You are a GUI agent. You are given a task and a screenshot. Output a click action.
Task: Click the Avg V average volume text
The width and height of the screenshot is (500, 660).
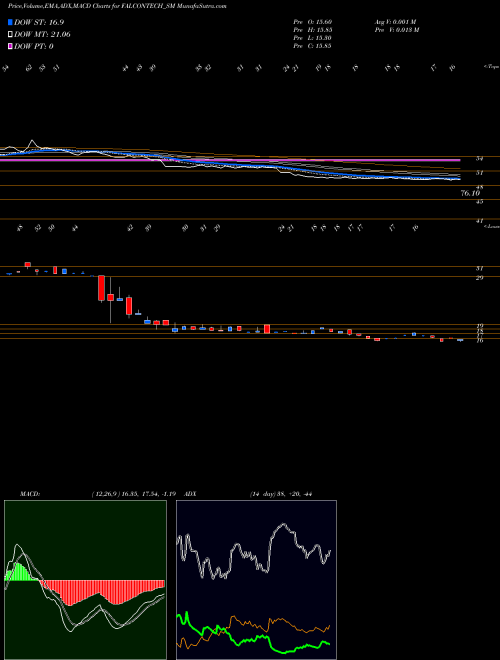tap(395, 22)
